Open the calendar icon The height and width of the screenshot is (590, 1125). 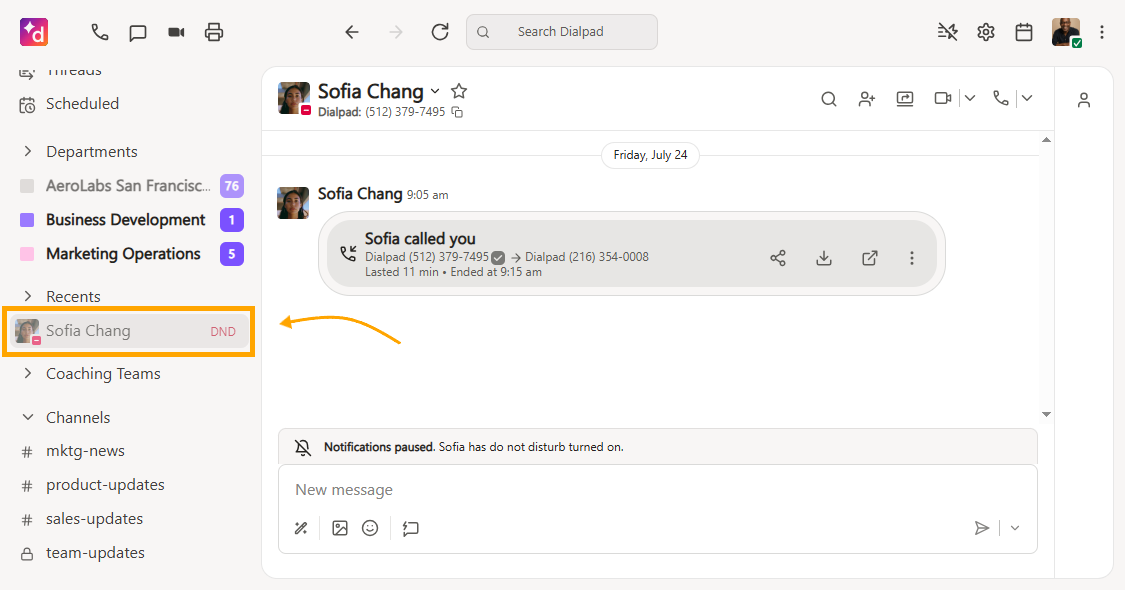pos(1024,32)
